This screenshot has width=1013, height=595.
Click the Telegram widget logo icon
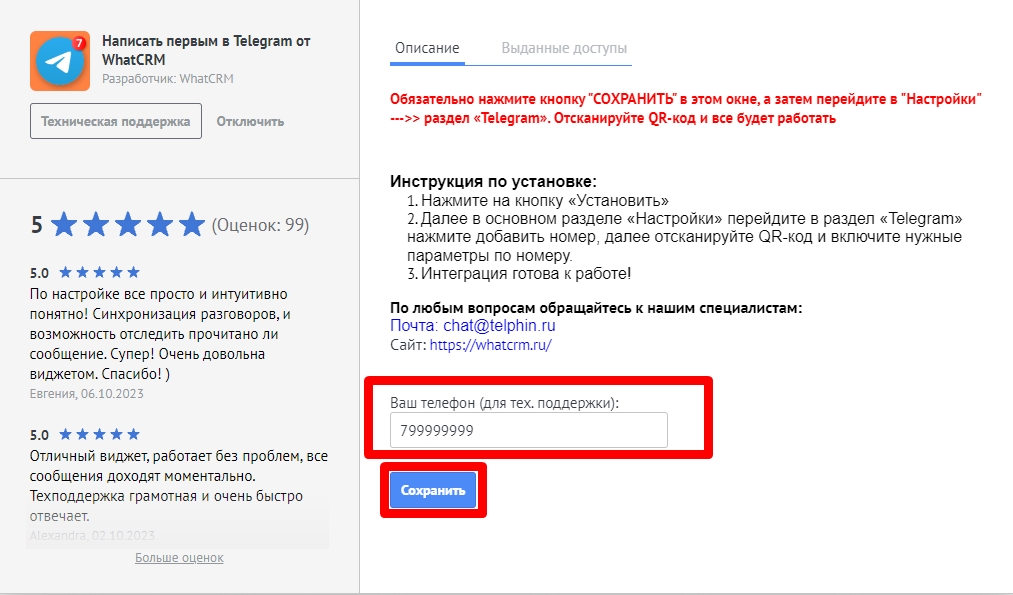pos(60,61)
